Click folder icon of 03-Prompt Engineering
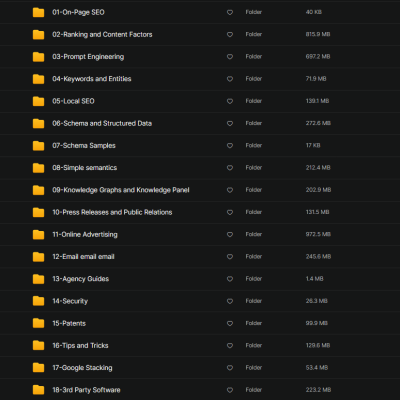400x400 pixels. (x=38, y=57)
